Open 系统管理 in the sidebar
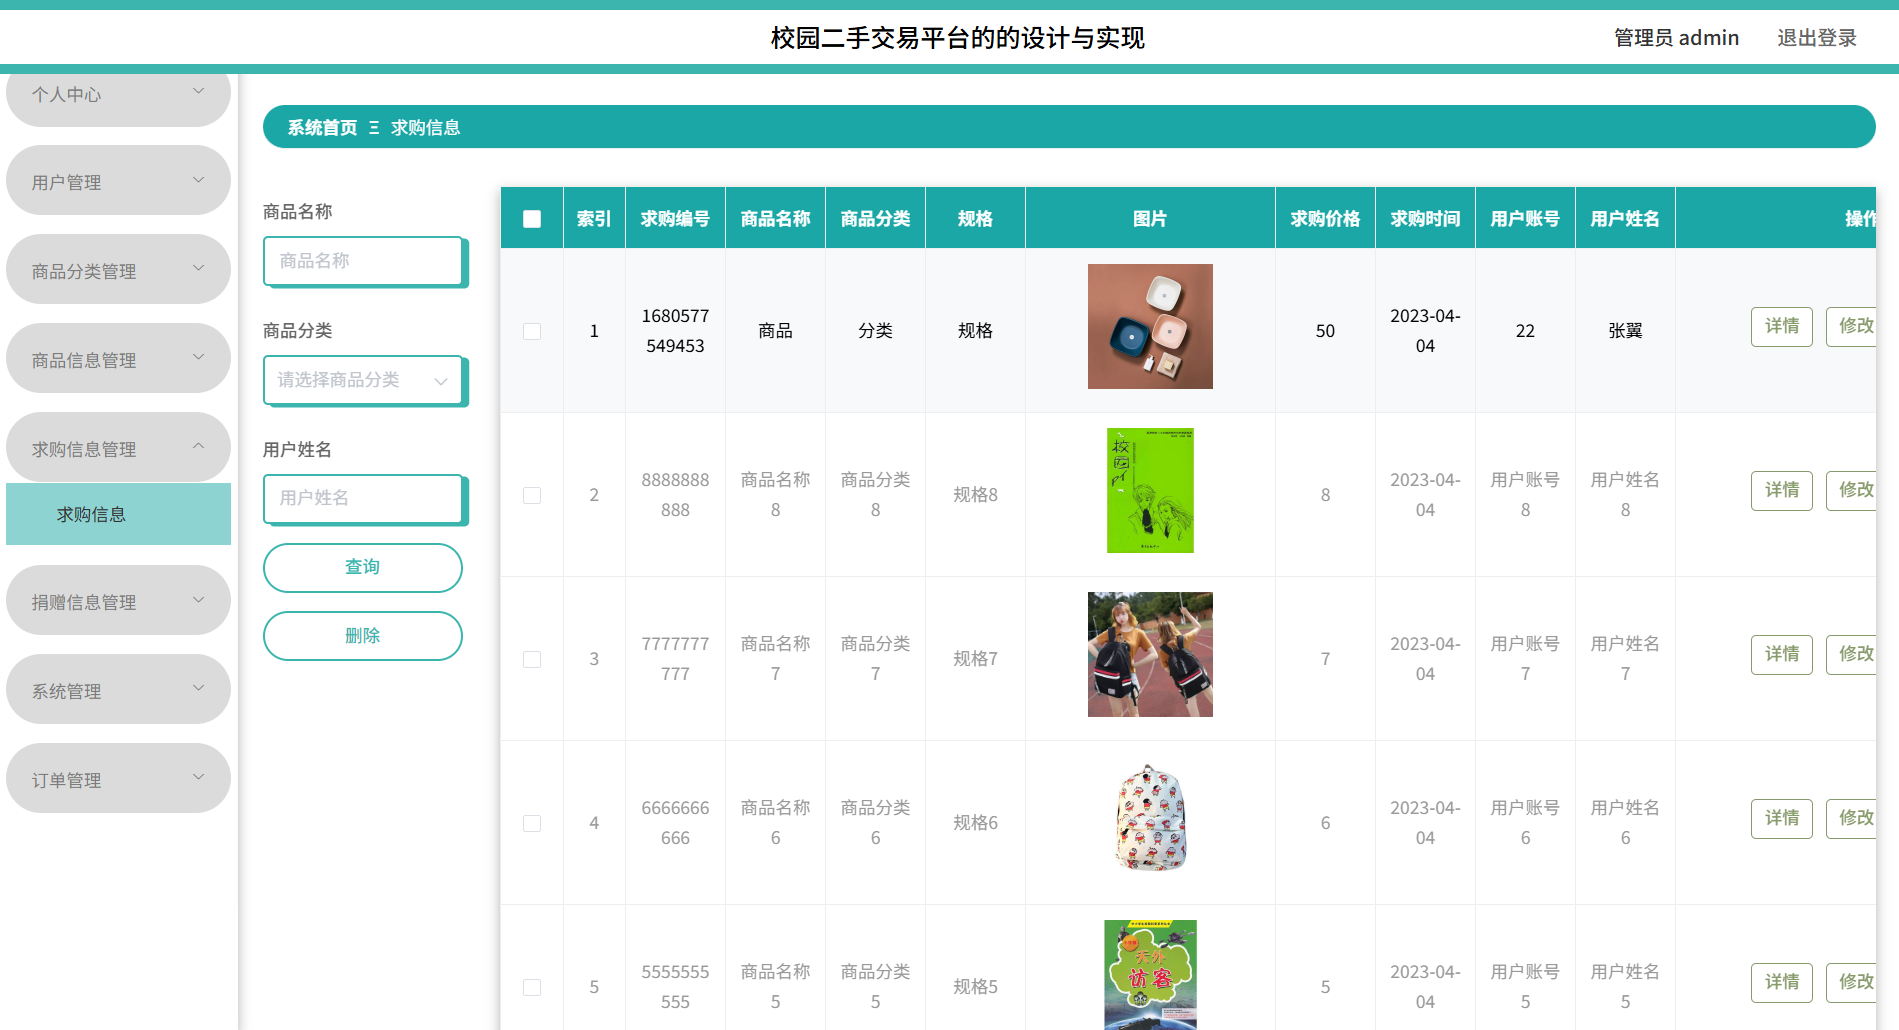Image resolution: width=1899 pixels, height=1030 pixels. (x=117, y=689)
